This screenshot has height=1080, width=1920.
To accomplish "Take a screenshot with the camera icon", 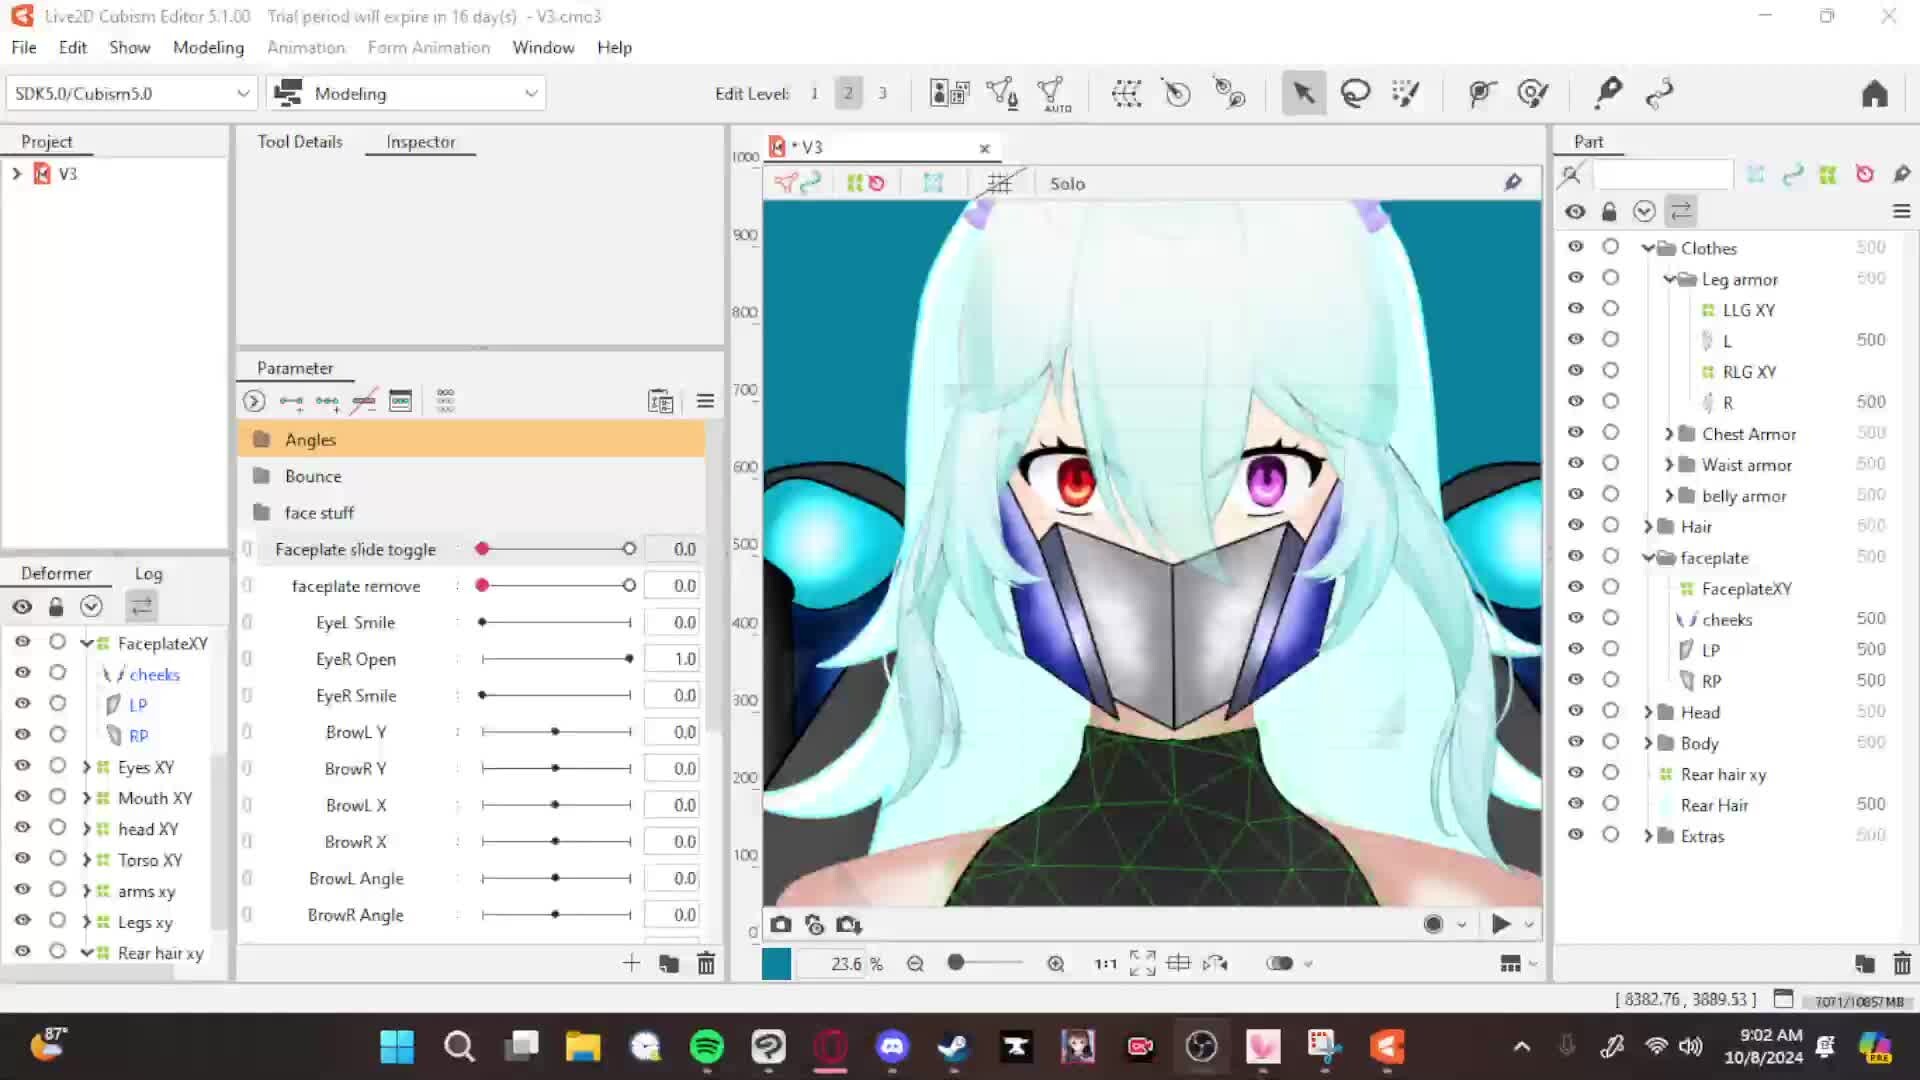I will point(781,924).
